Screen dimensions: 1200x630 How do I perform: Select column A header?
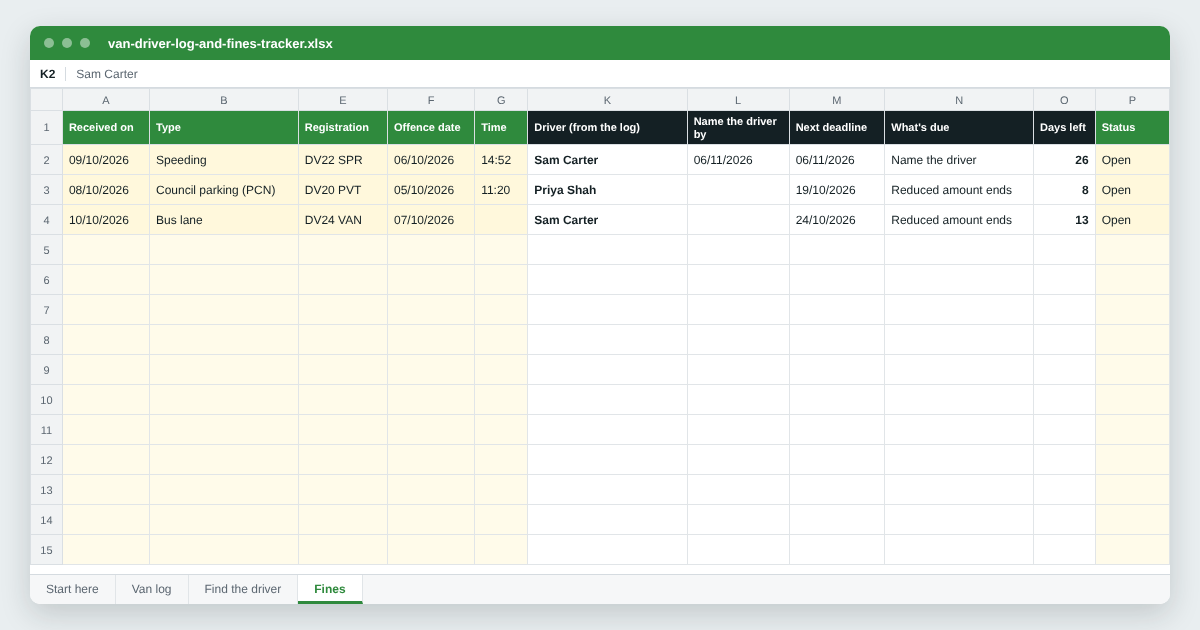[106, 100]
